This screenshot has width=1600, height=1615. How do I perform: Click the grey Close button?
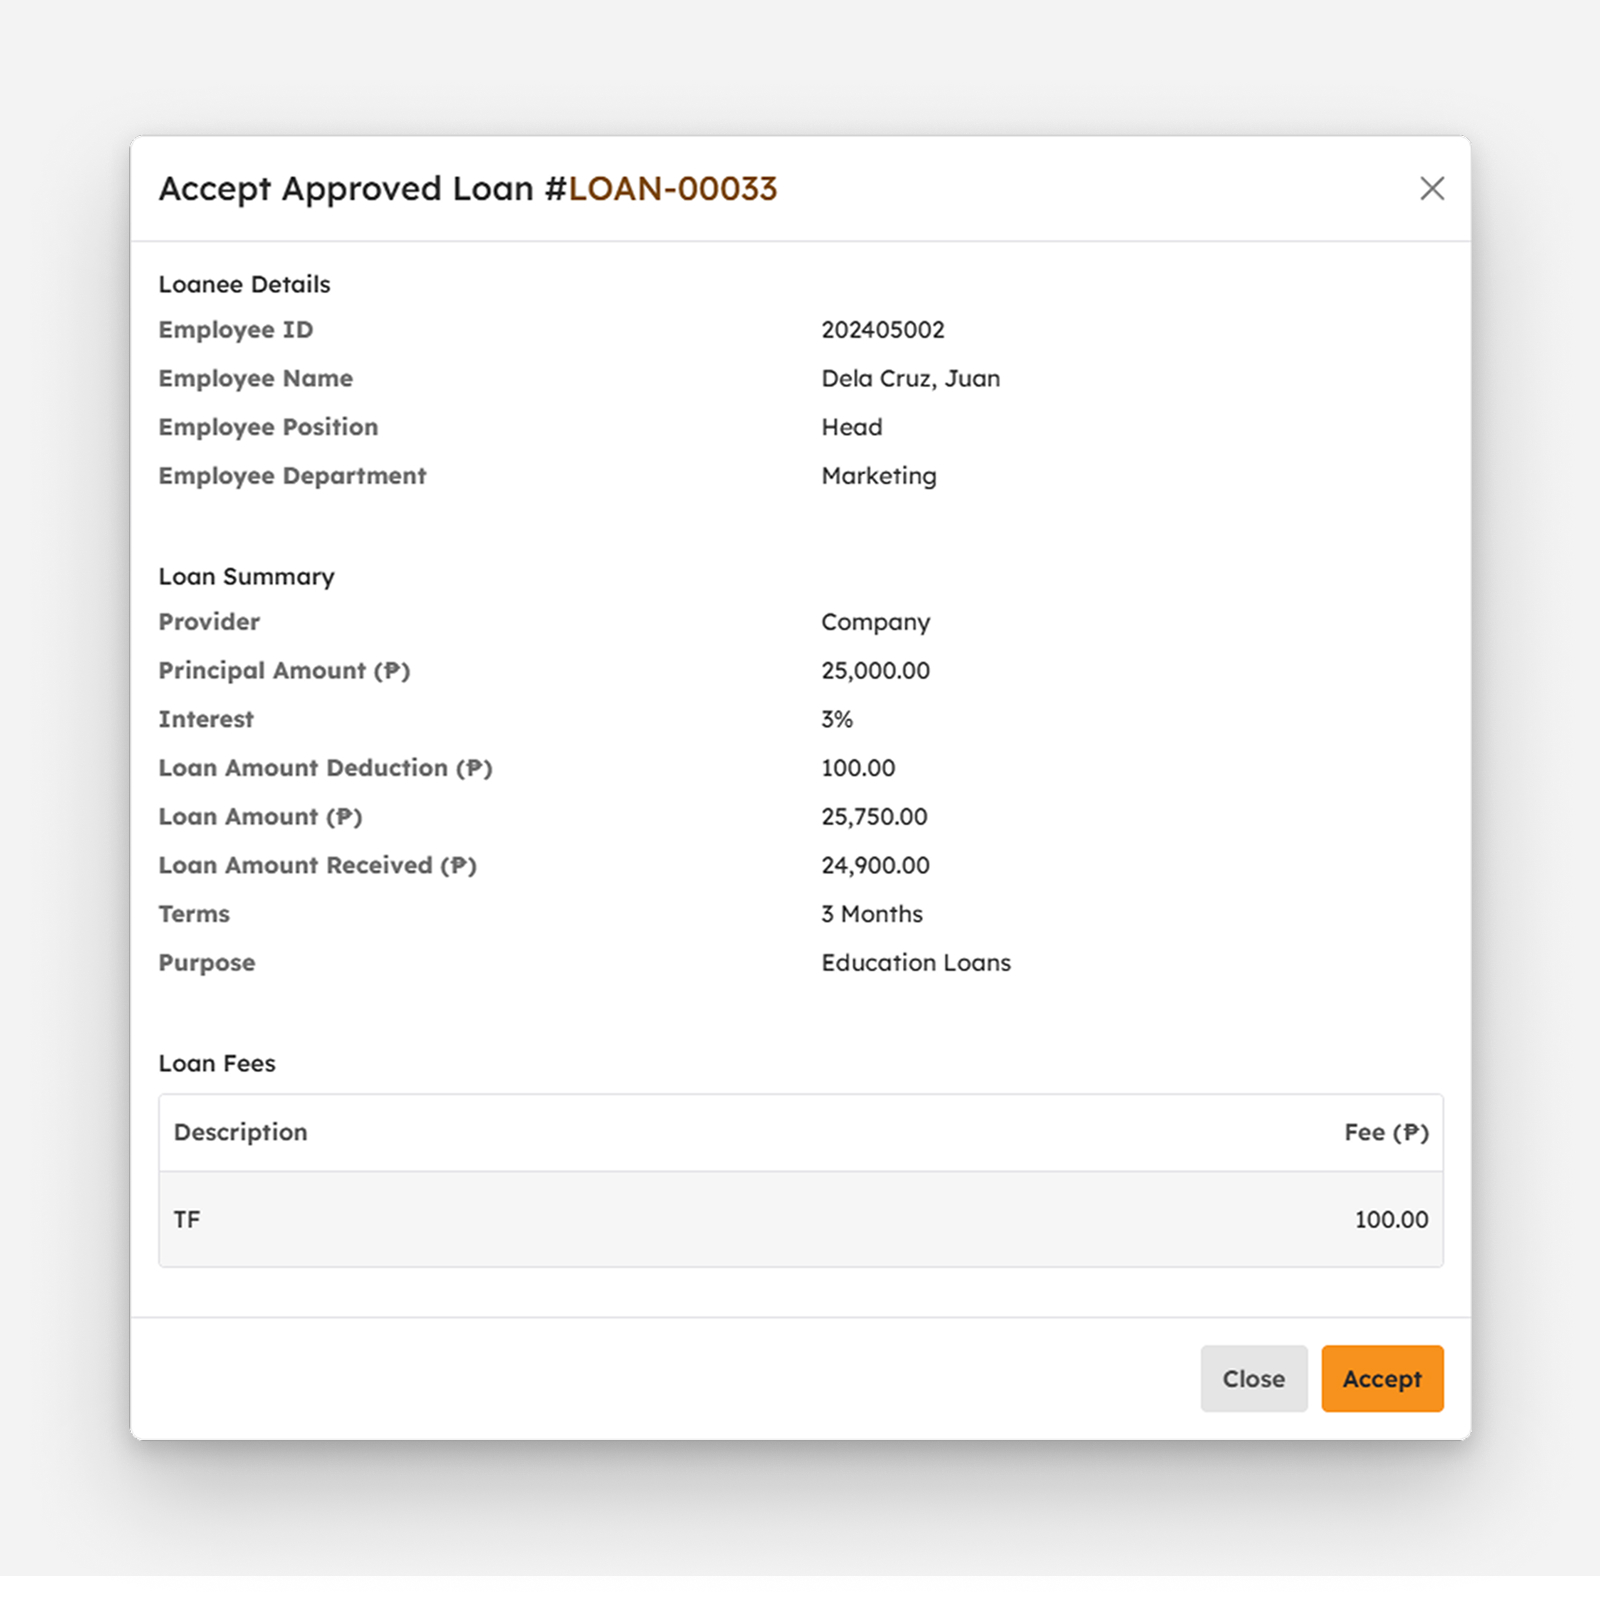1254,1378
